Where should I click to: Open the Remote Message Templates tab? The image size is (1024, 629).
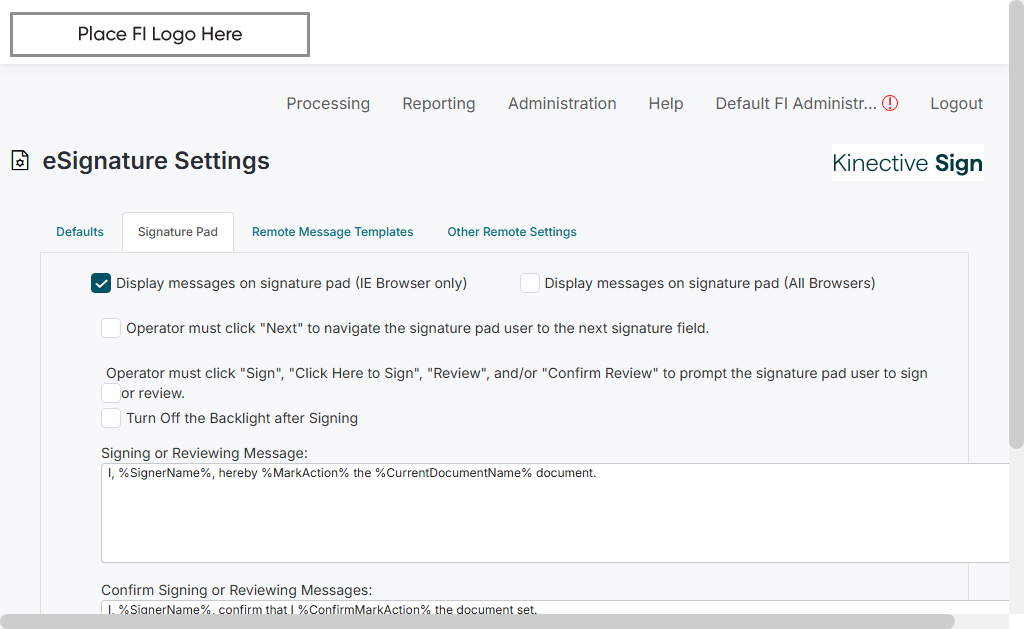pos(332,232)
